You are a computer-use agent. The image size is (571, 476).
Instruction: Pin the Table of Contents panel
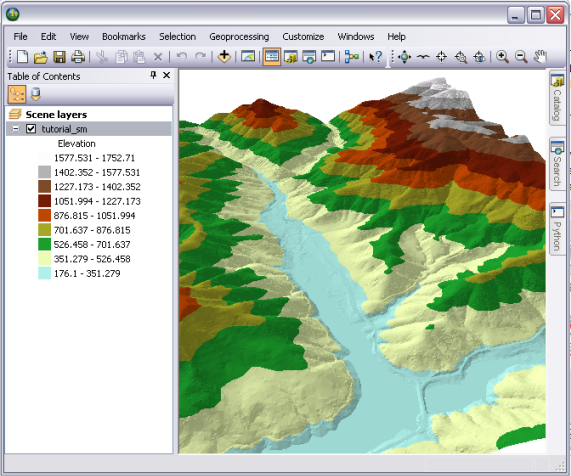(153, 75)
